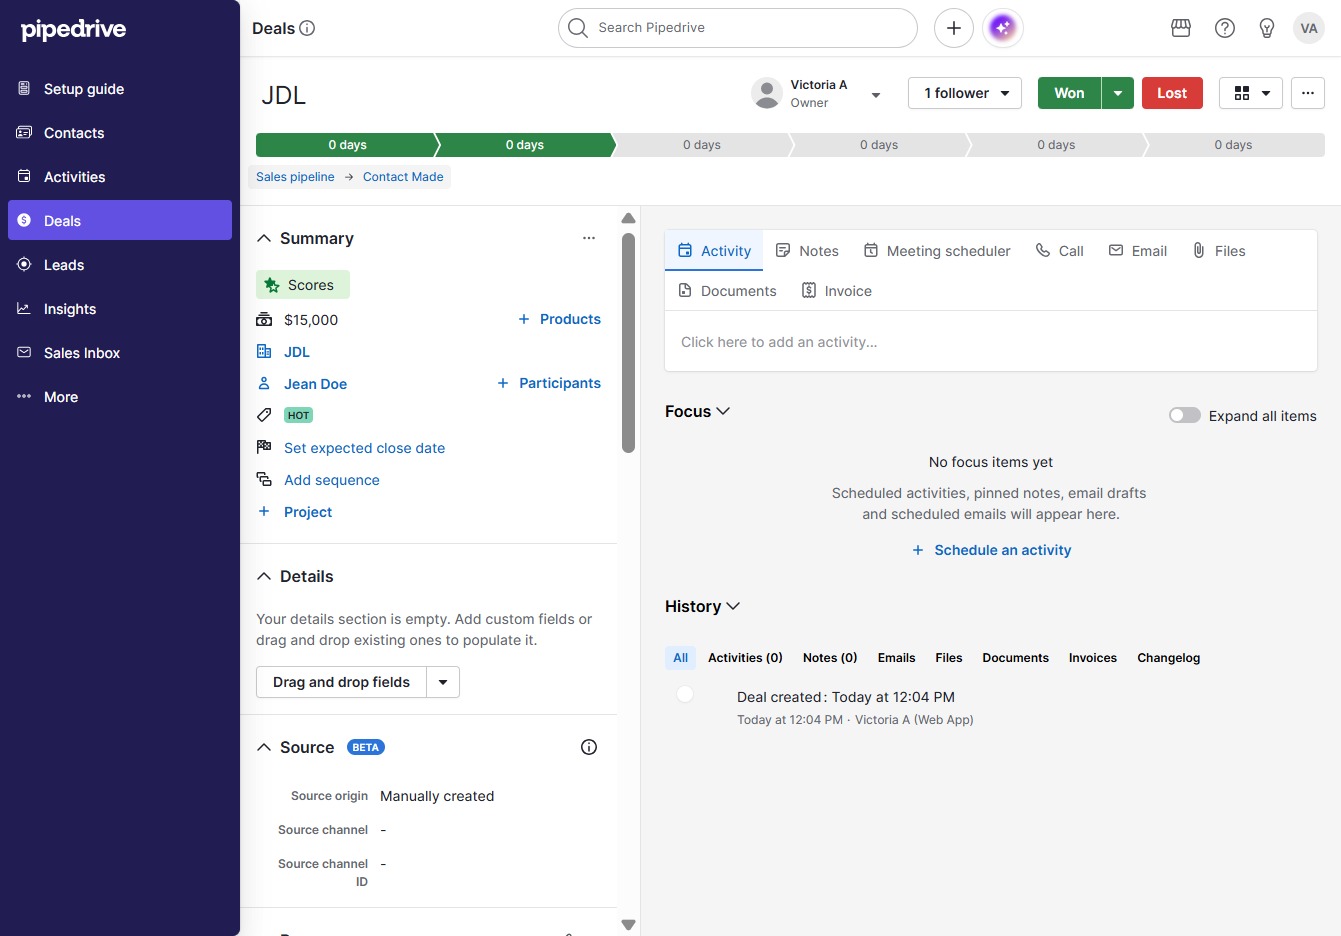Select the third pipeline stage segment
This screenshot has height=936, width=1341.
(701, 145)
